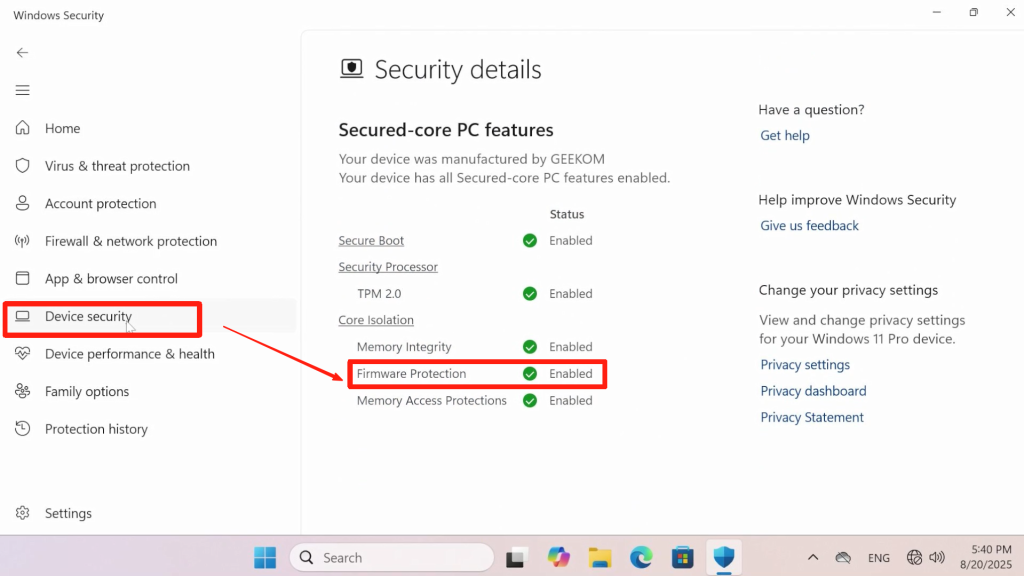Image resolution: width=1024 pixels, height=576 pixels.
Task: Click the Device performance heart icon
Action: [22, 353]
